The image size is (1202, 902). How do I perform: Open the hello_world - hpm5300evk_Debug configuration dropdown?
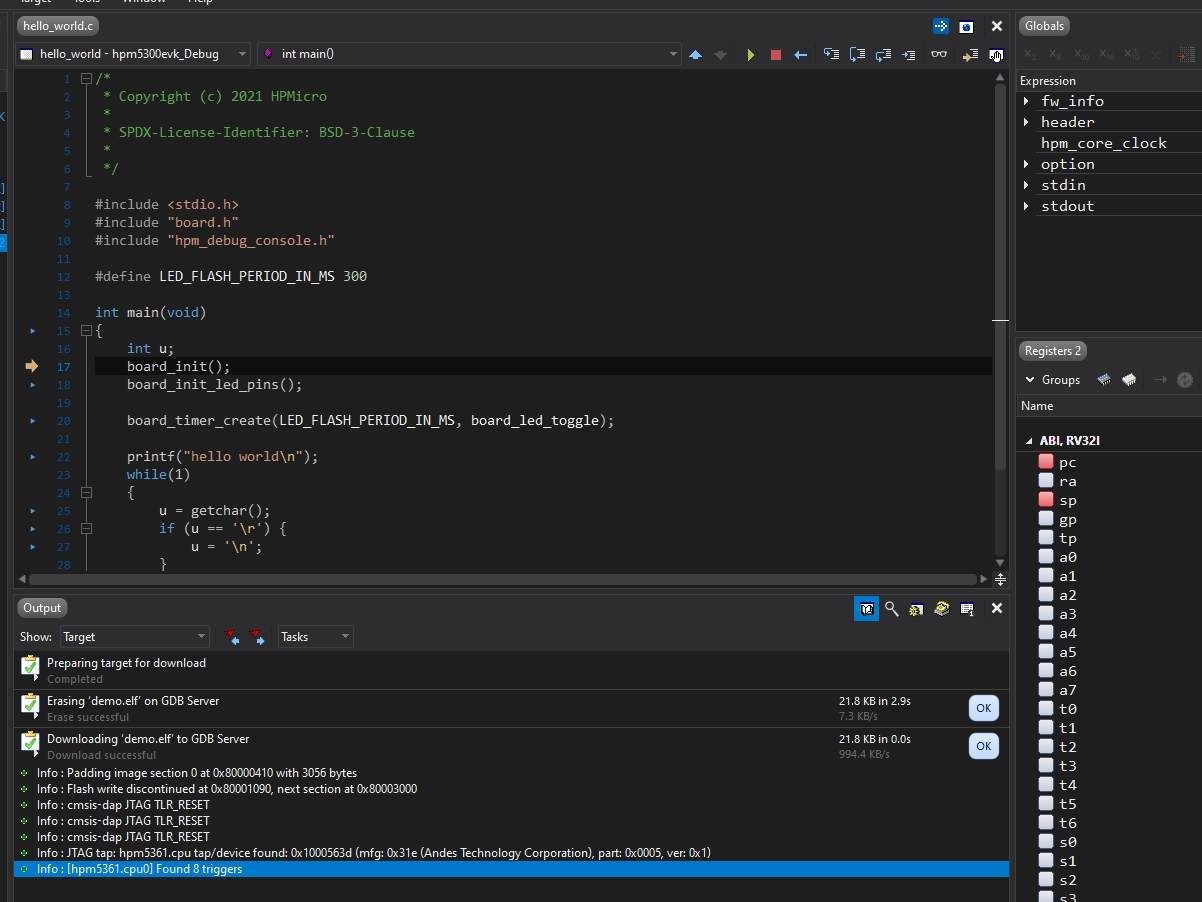pos(133,54)
